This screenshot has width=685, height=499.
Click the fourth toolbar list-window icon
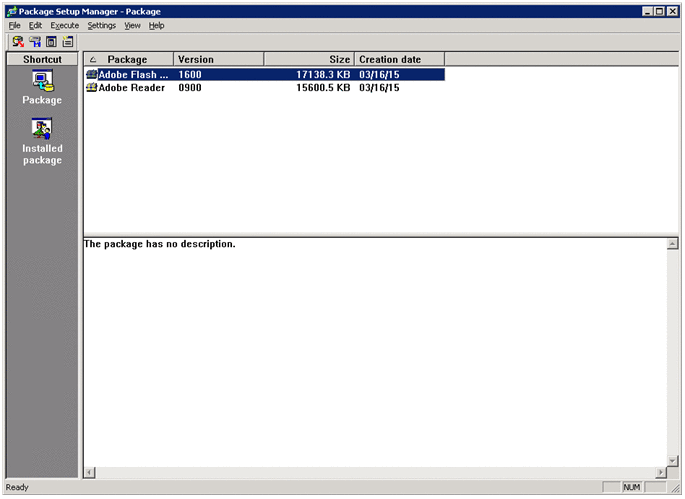(x=68, y=42)
